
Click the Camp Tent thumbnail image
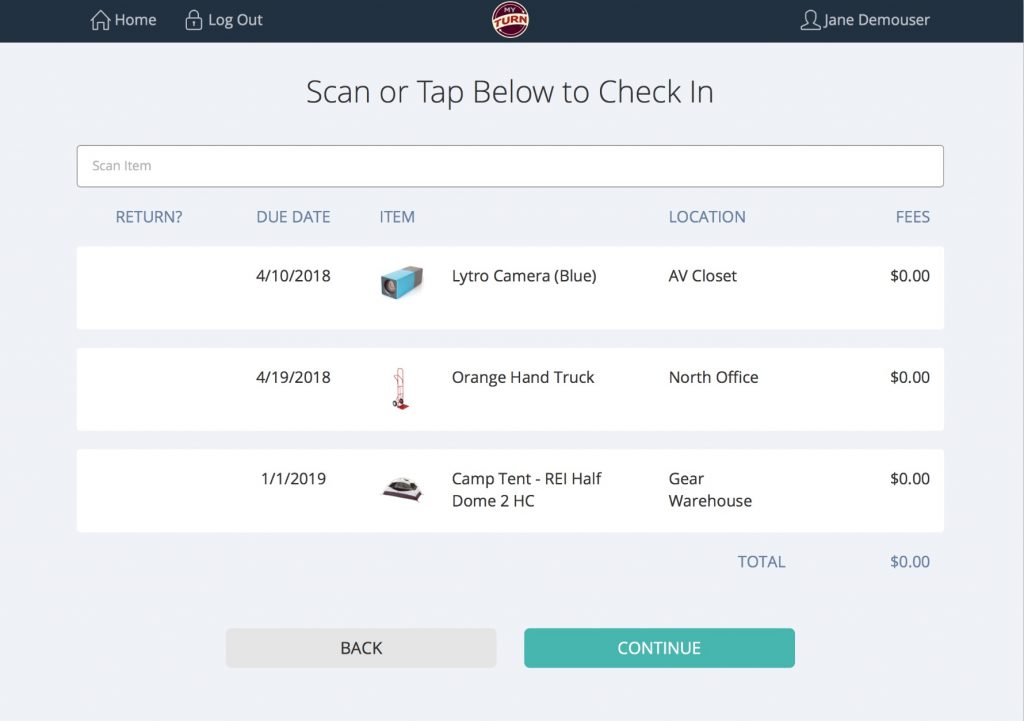point(401,489)
